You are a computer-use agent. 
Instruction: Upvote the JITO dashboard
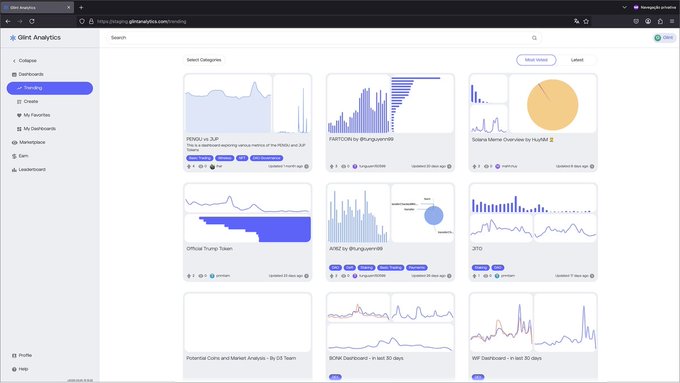(474, 276)
